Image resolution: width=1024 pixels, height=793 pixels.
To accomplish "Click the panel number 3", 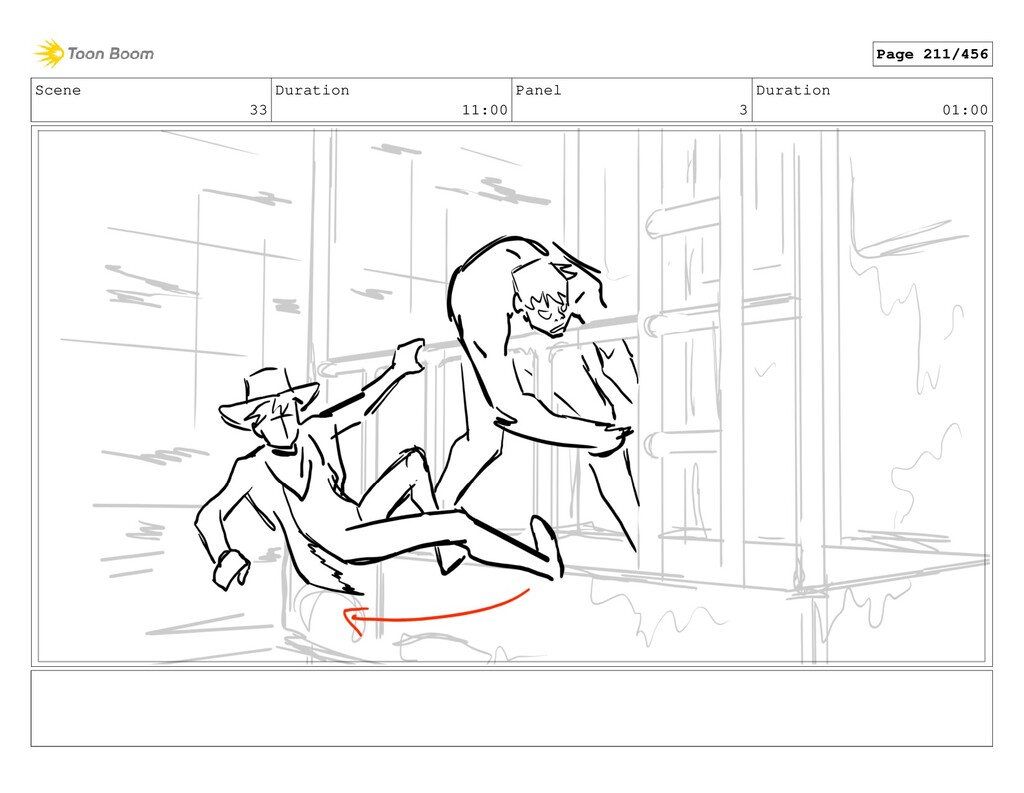I will click(x=743, y=110).
